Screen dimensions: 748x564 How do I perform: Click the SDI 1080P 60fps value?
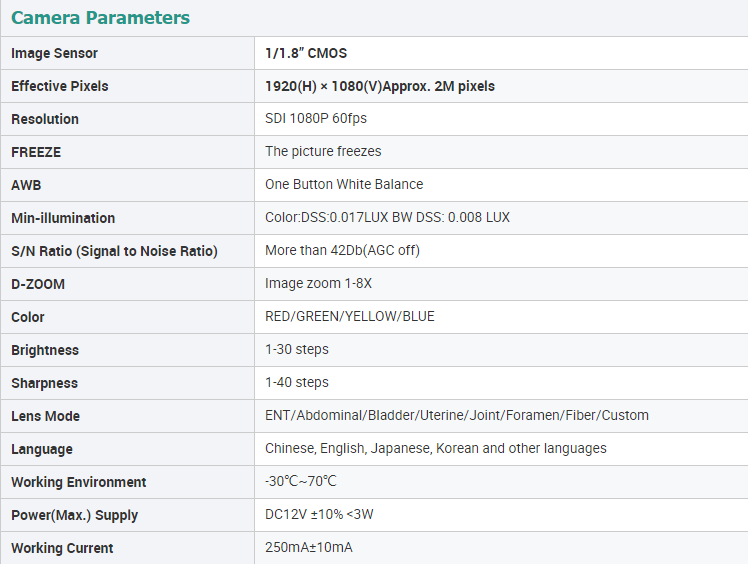pyautogui.click(x=316, y=118)
